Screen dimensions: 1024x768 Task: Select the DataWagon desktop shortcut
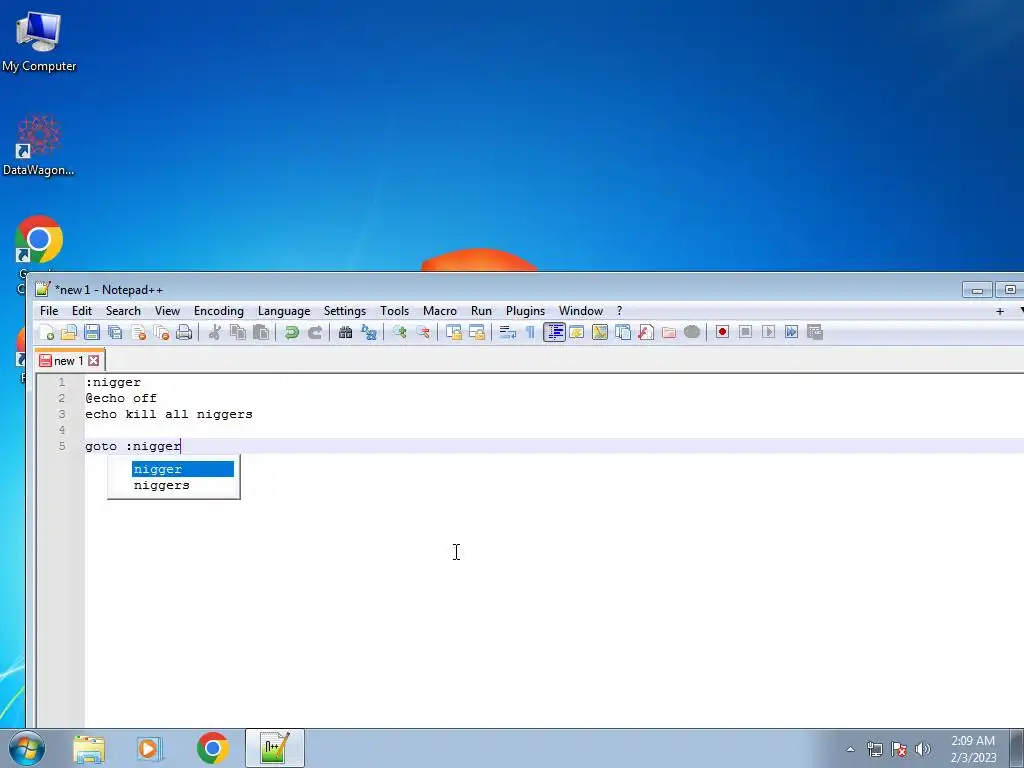click(39, 145)
